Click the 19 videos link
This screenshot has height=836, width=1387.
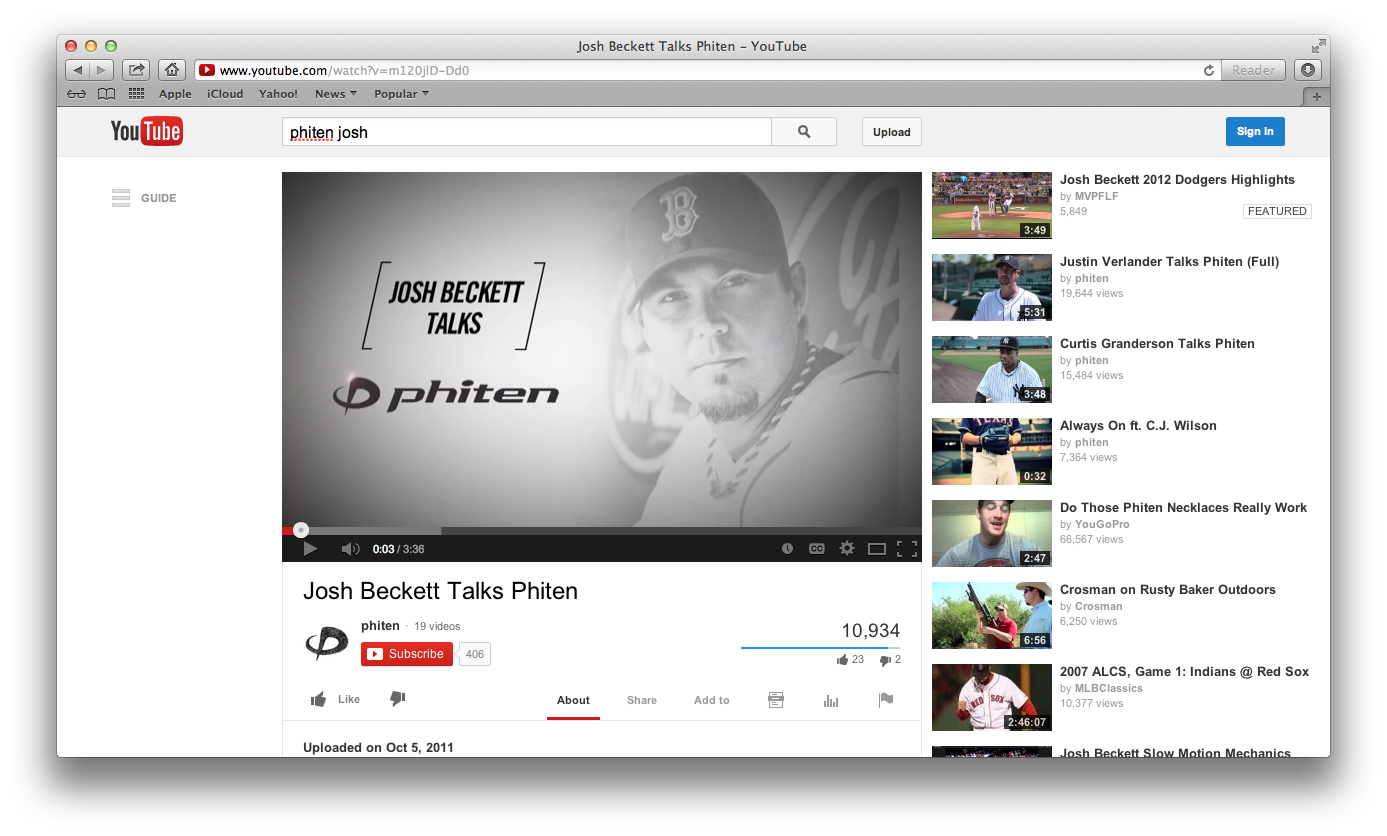437,626
